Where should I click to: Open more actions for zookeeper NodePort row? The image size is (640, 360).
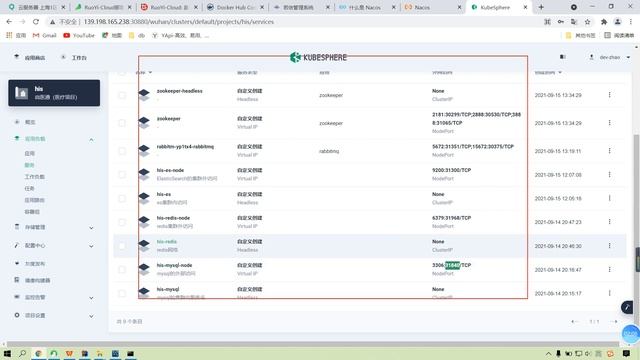pyautogui.click(x=609, y=122)
